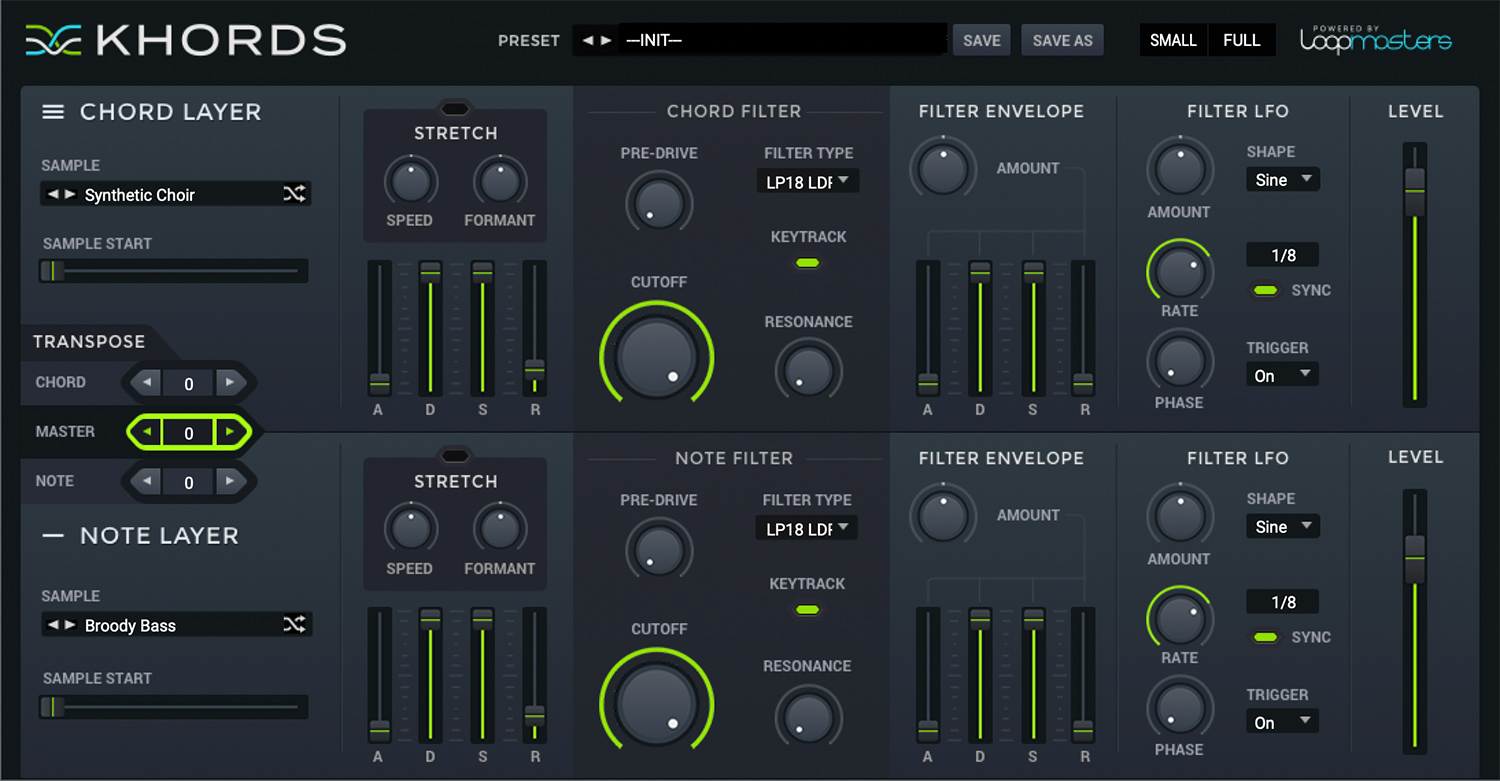Enable Keytrack on the Chord Filter
The width and height of the screenshot is (1500, 781).
pyautogui.click(x=807, y=262)
